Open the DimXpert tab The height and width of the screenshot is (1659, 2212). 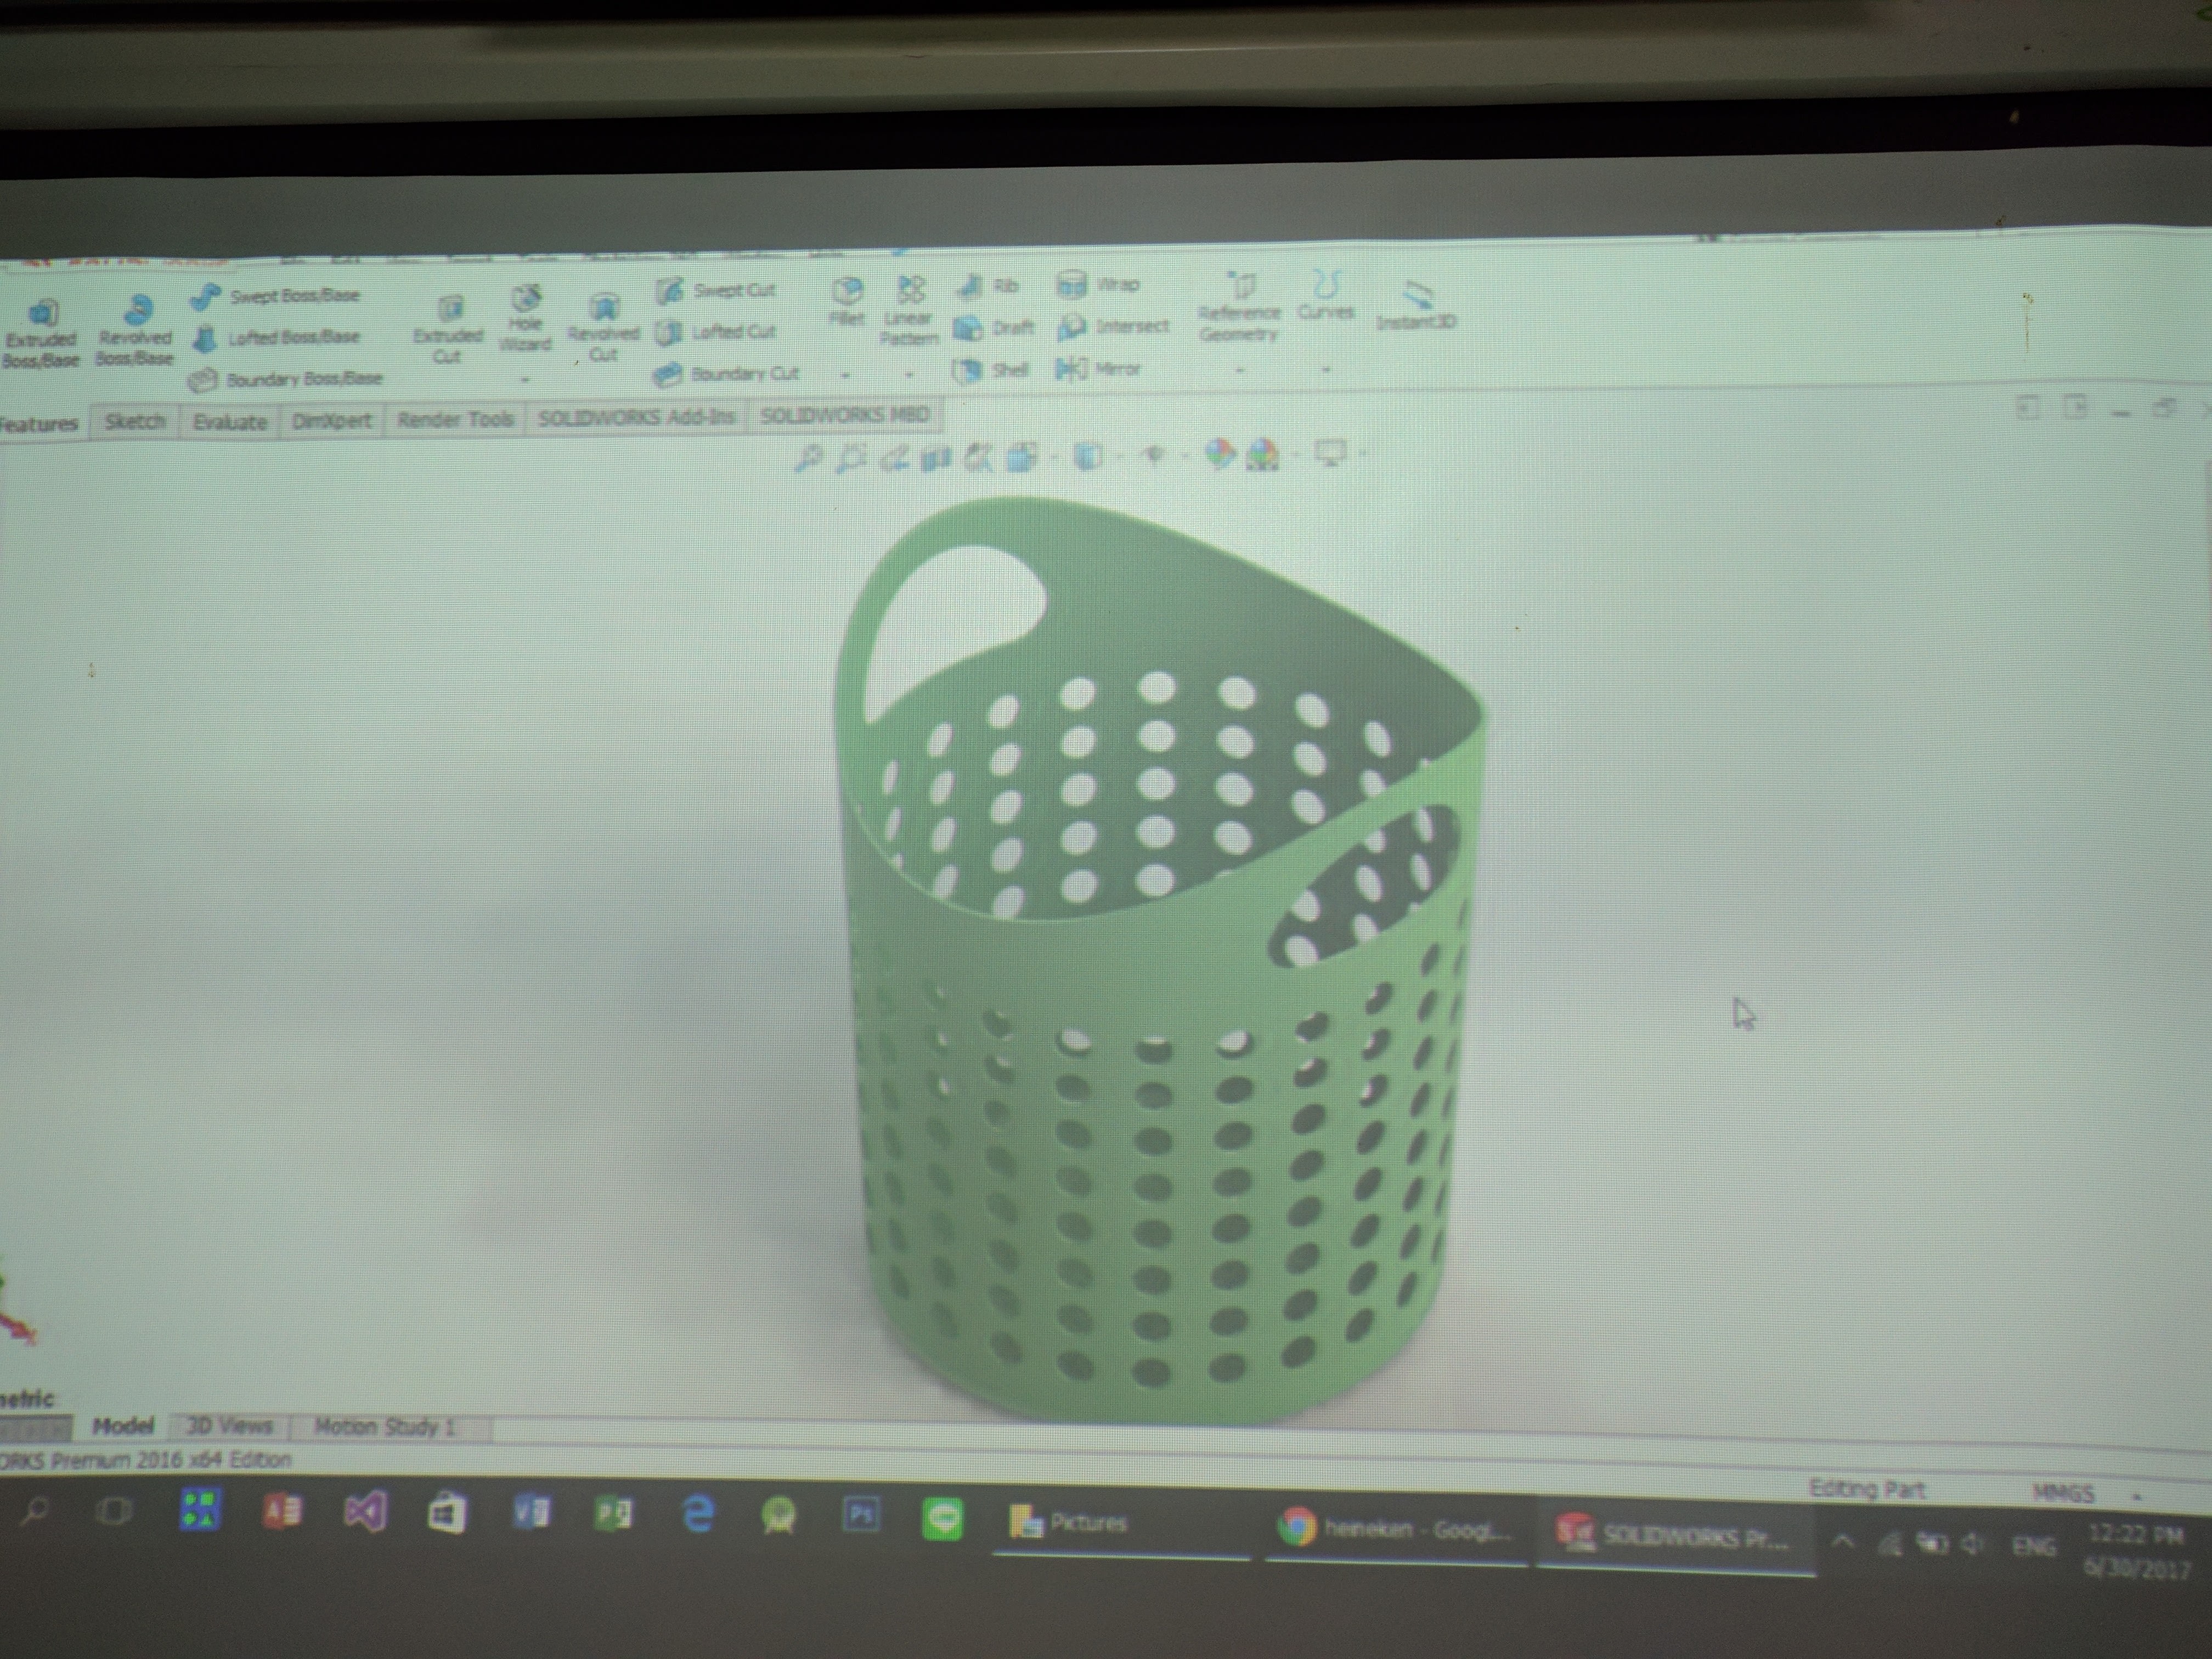pos(332,420)
